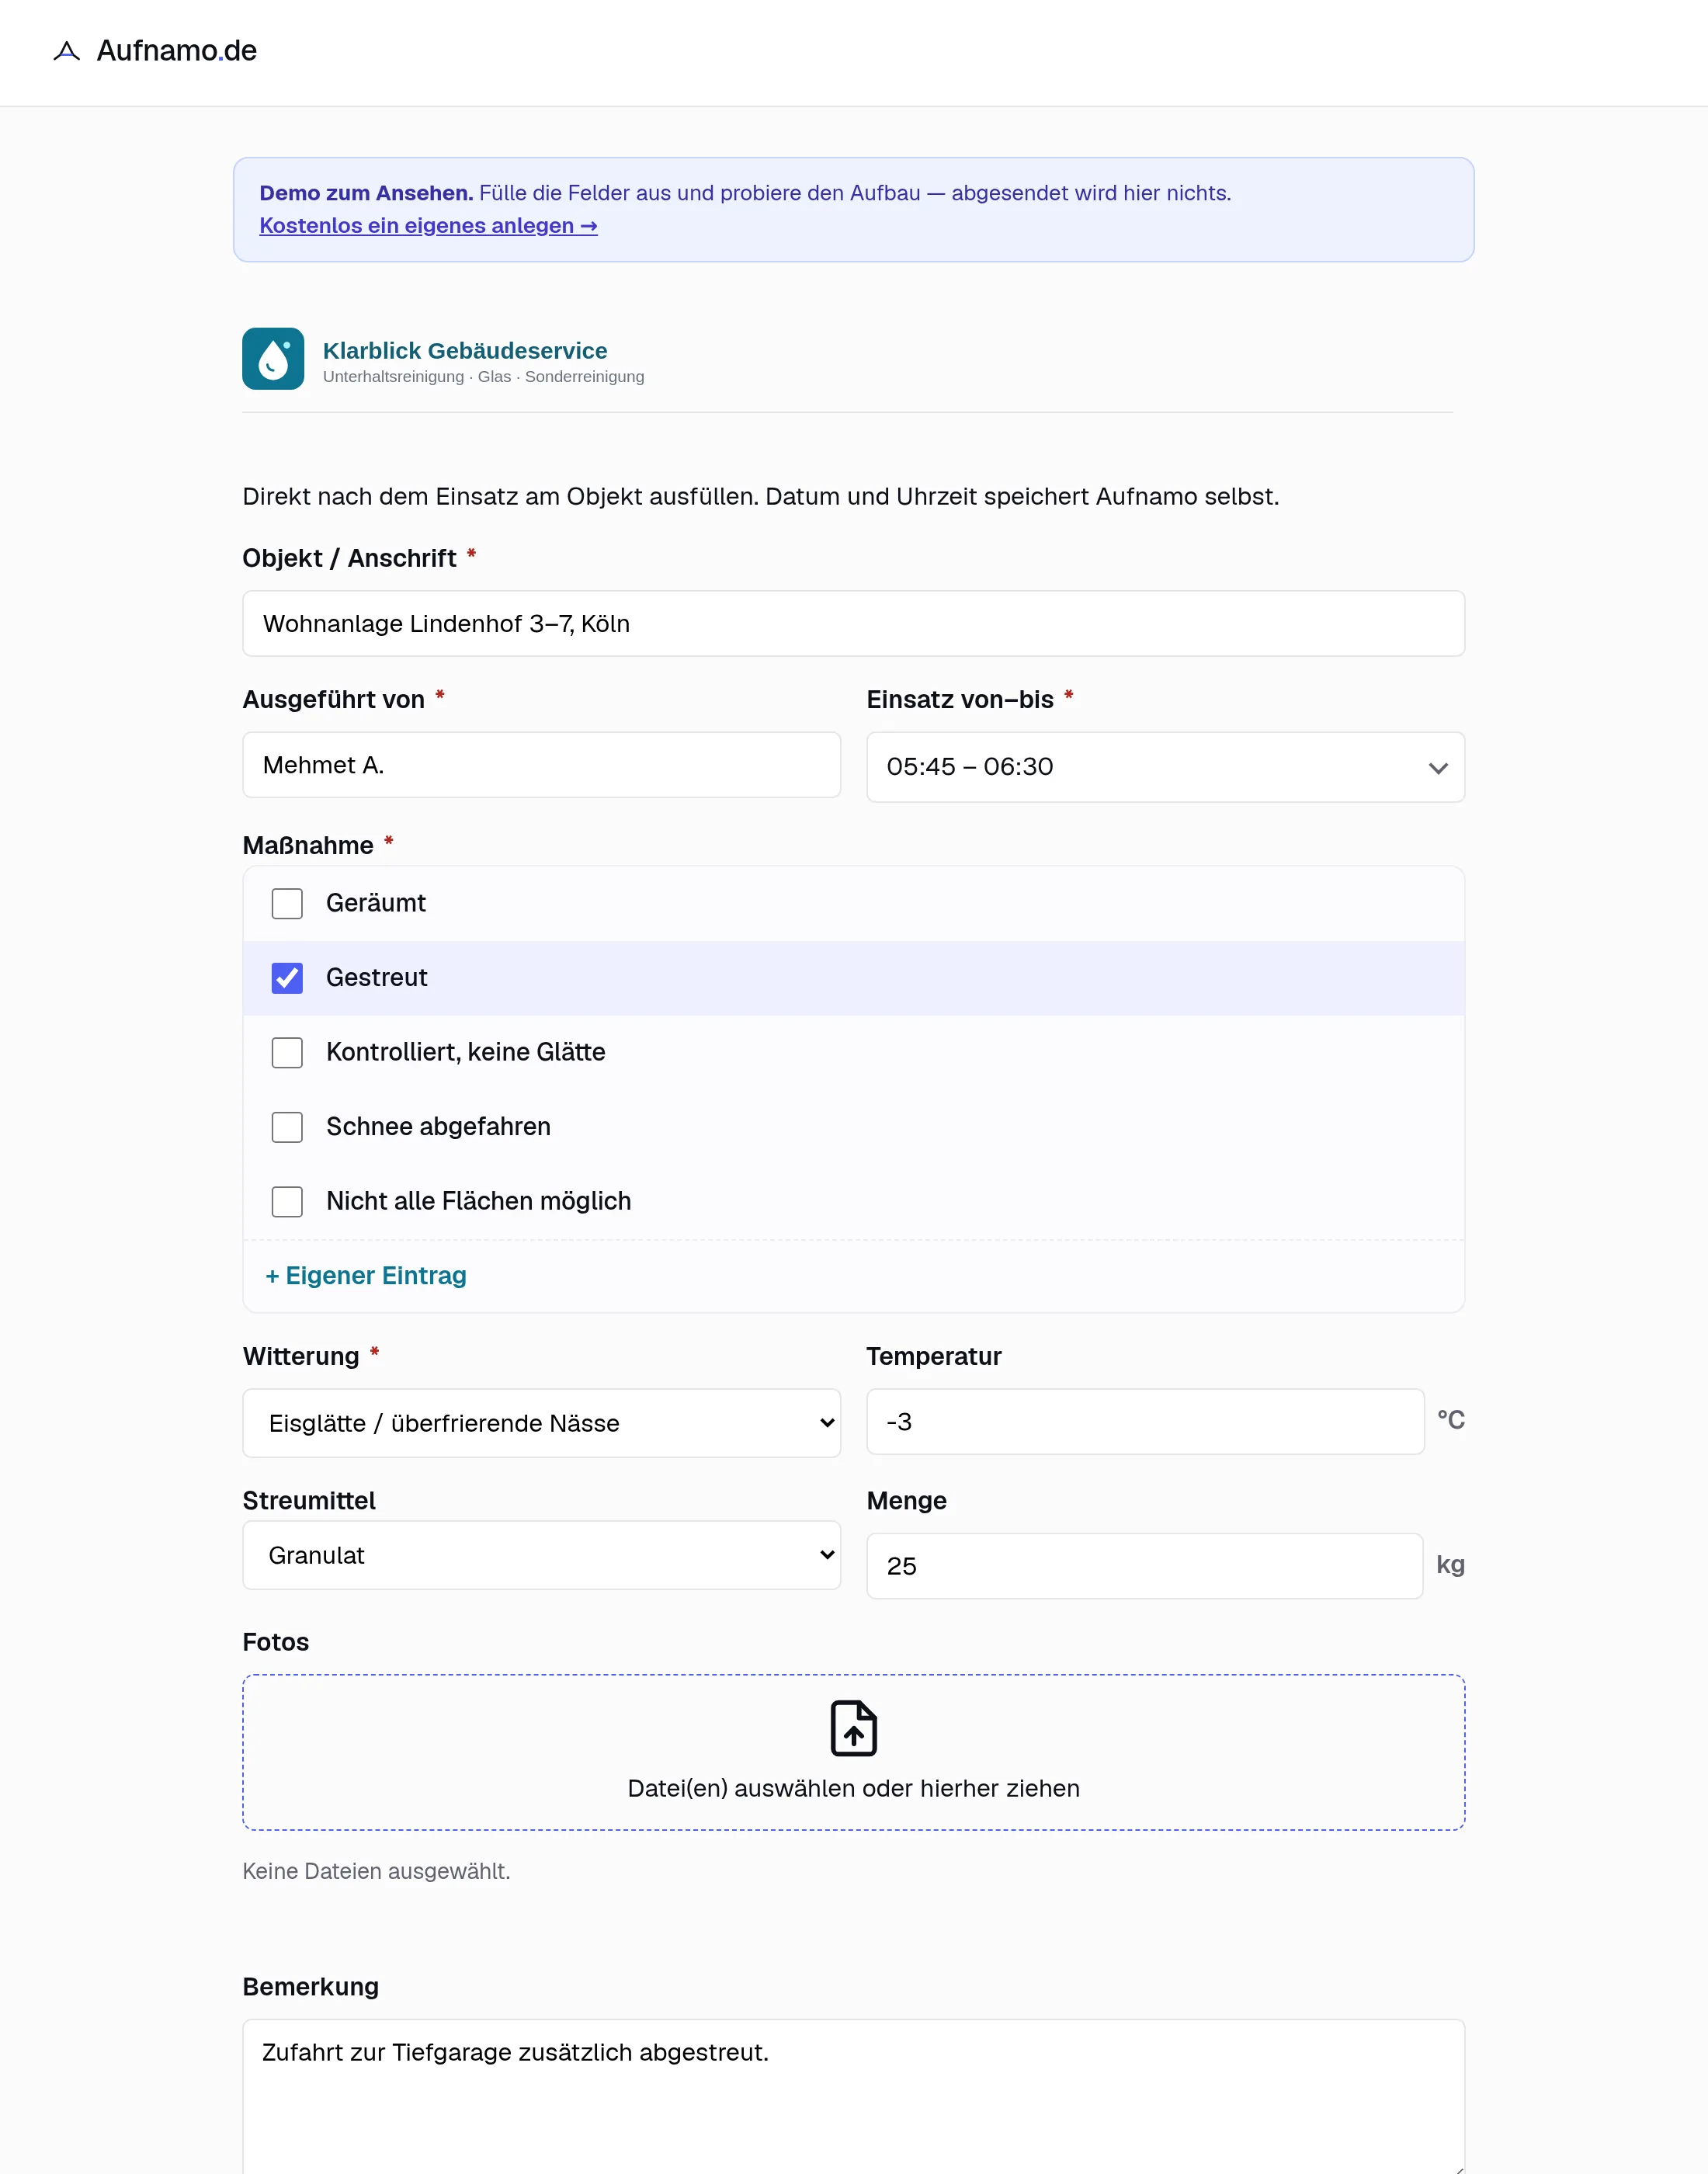
Task: Click the kg unit label
Action: pos(1450,1565)
